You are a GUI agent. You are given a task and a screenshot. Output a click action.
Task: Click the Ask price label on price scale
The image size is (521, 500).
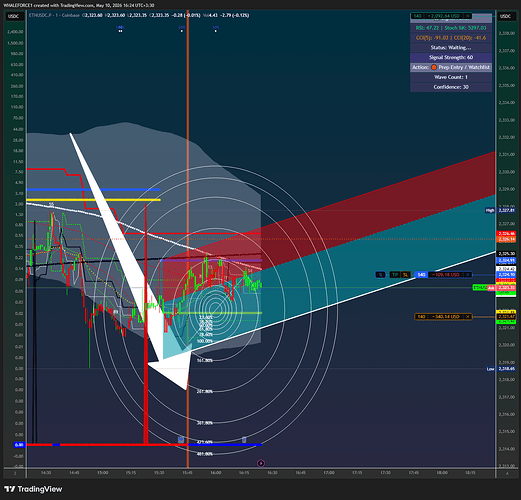click(491, 287)
